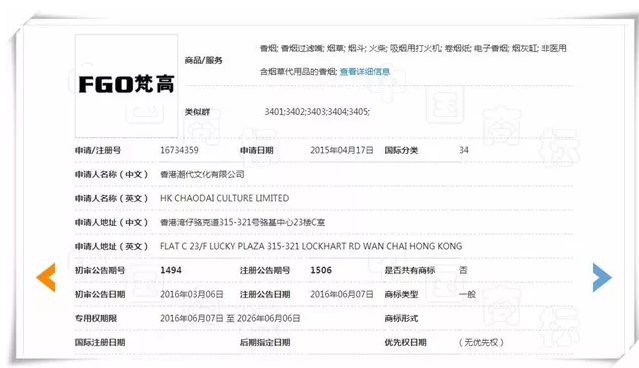Click the FGO梵高 trademark image
The height and width of the screenshot is (368, 639).
(x=126, y=86)
